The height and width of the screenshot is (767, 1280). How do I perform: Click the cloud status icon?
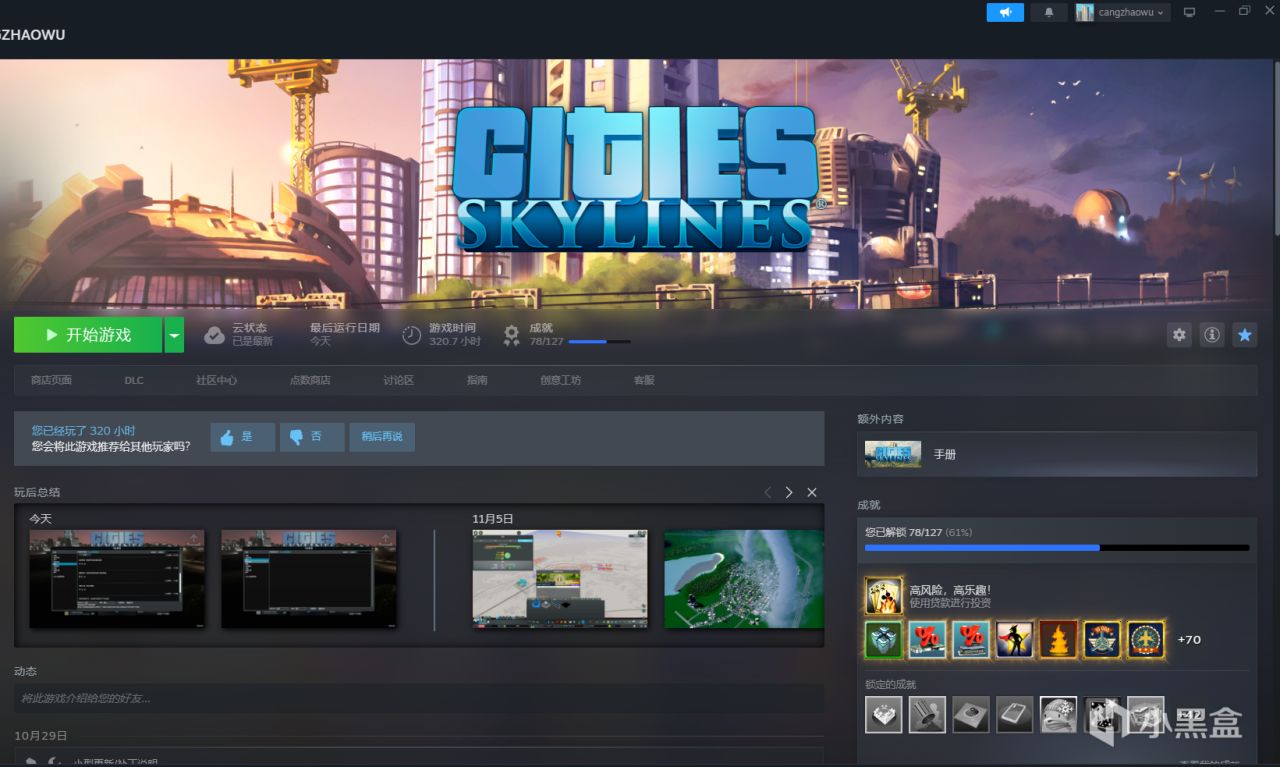point(214,335)
